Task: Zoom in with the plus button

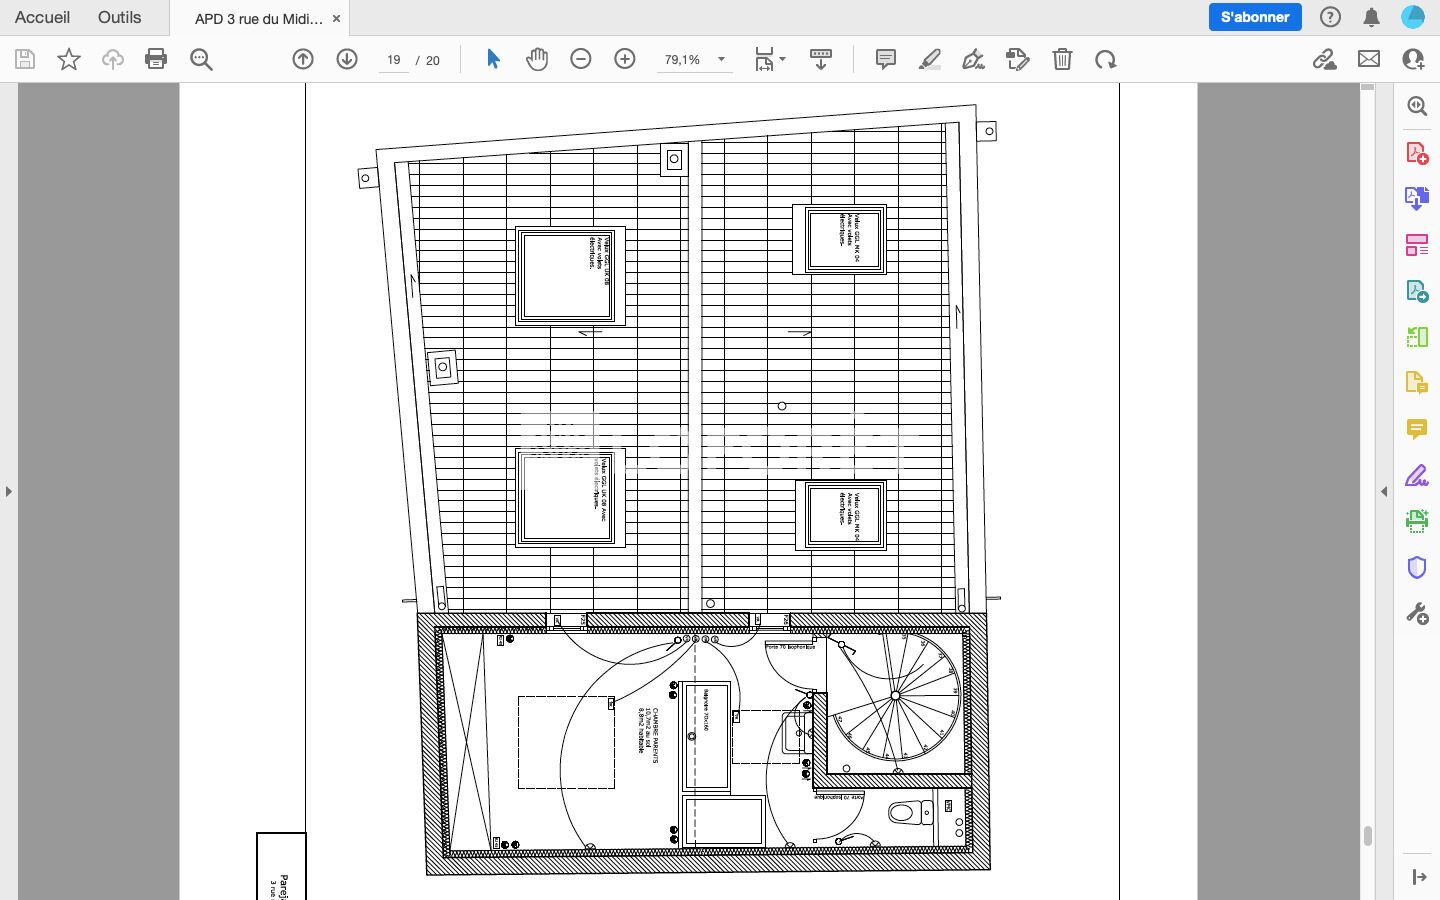Action: click(625, 59)
